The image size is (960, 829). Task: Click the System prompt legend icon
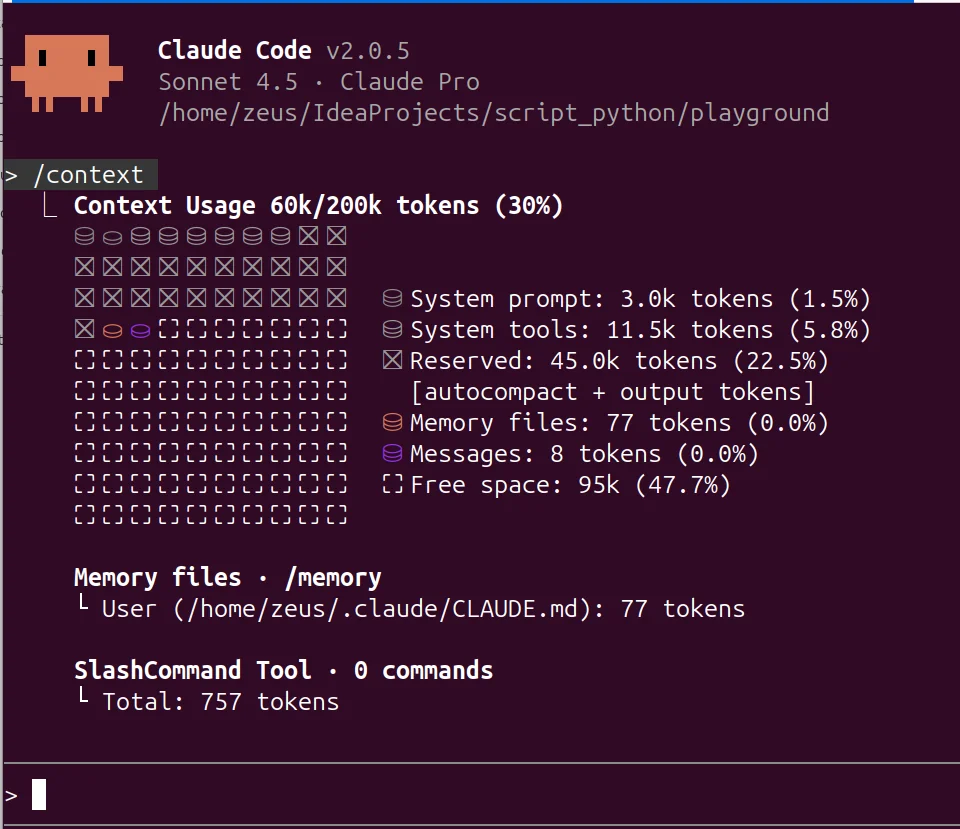[x=392, y=298]
